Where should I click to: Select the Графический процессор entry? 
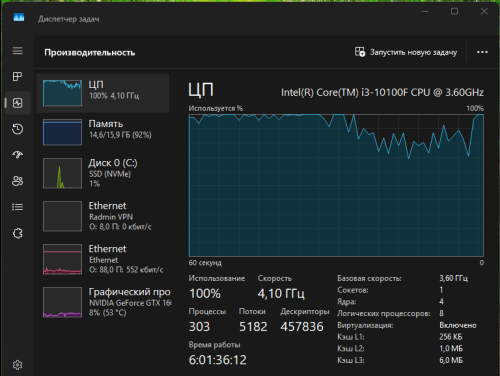(103, 302)
